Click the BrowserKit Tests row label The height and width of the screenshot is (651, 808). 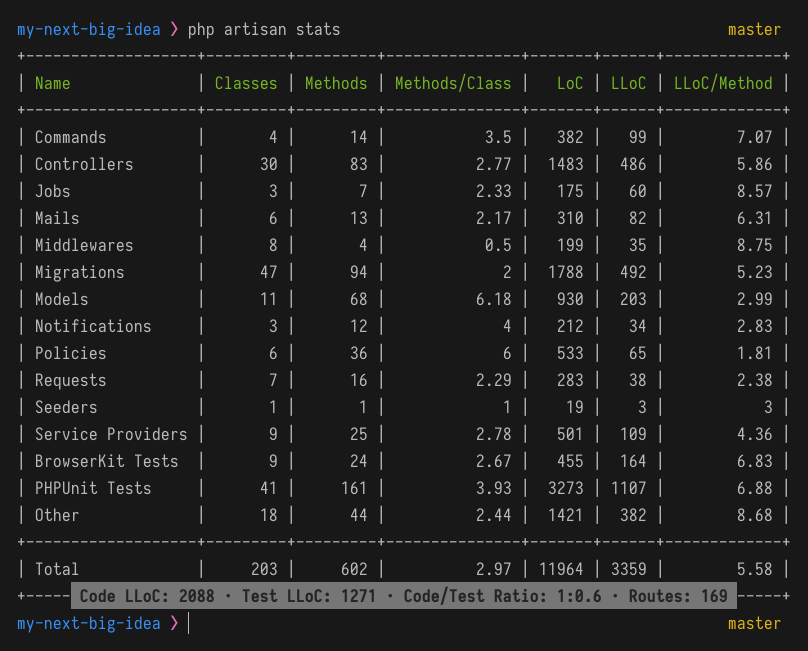coord(105,461)
